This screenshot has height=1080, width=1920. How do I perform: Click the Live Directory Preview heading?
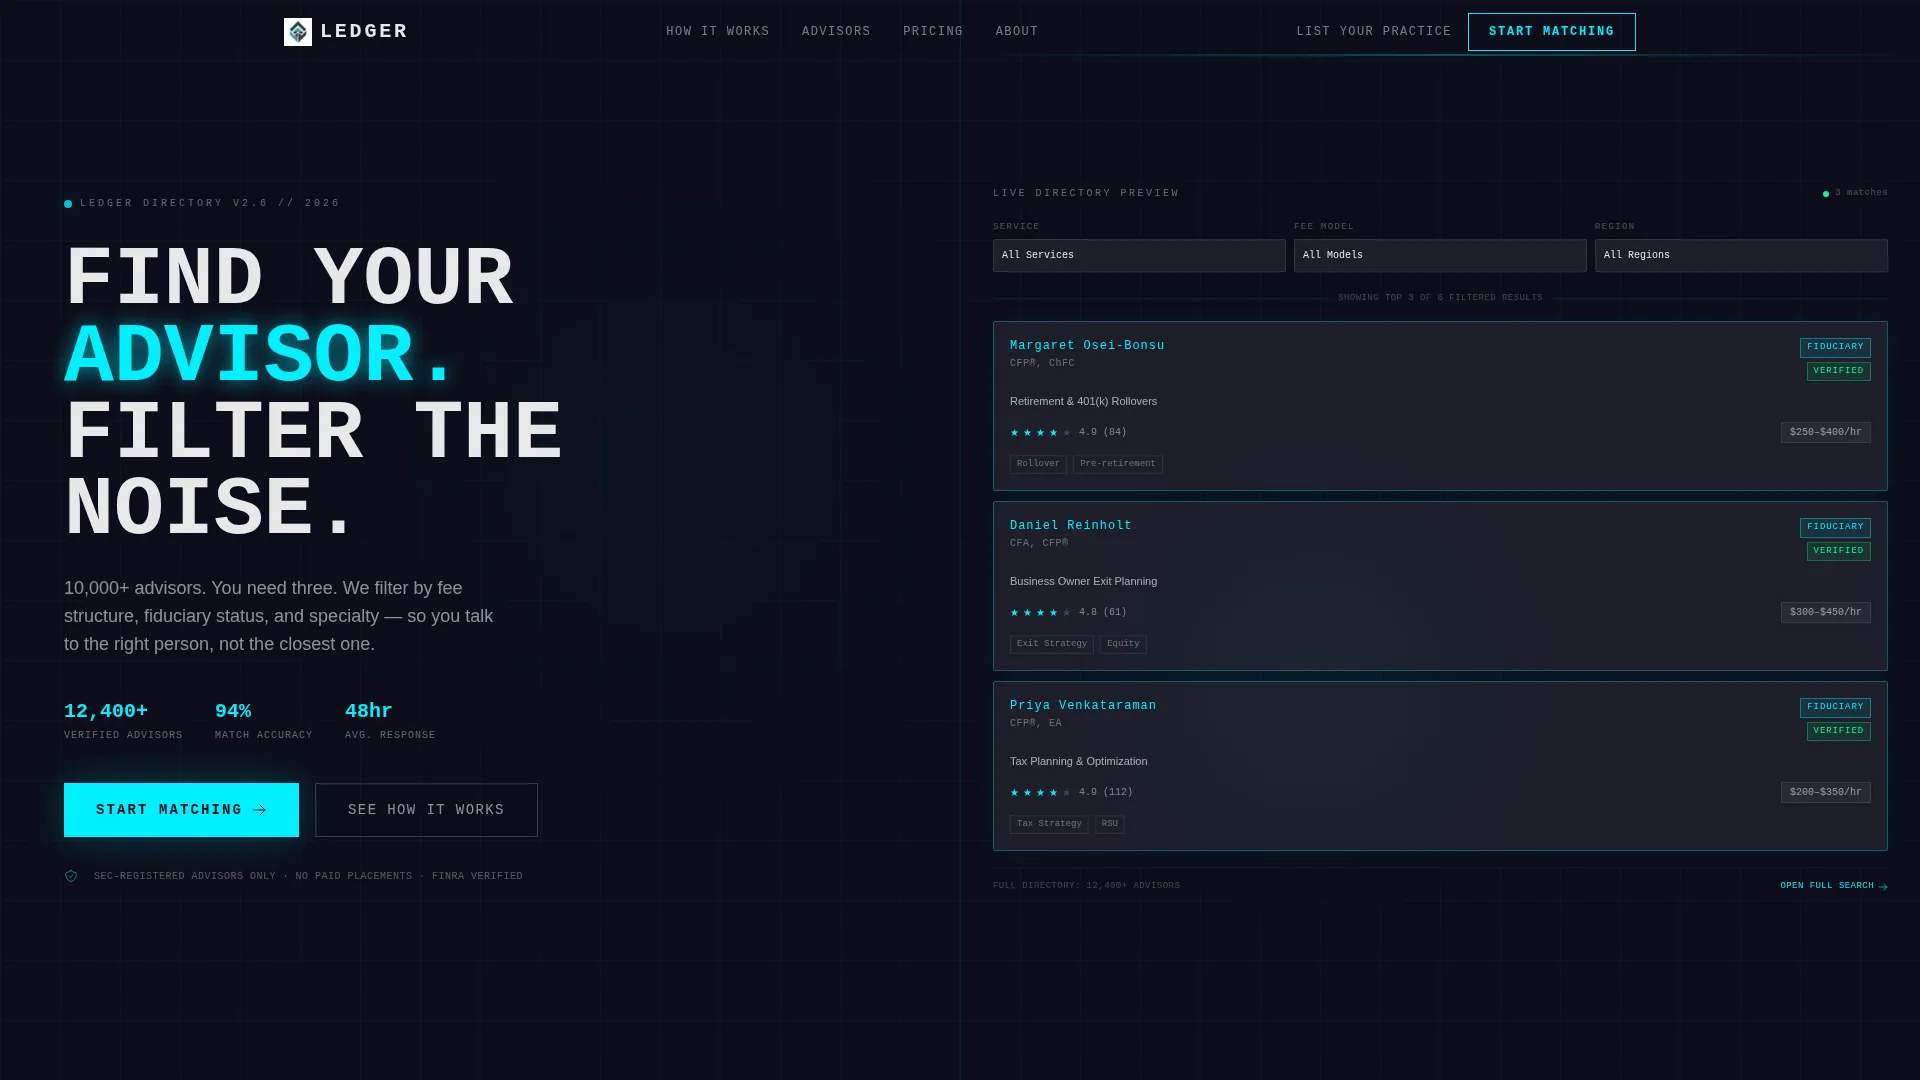coord(1086,193)
